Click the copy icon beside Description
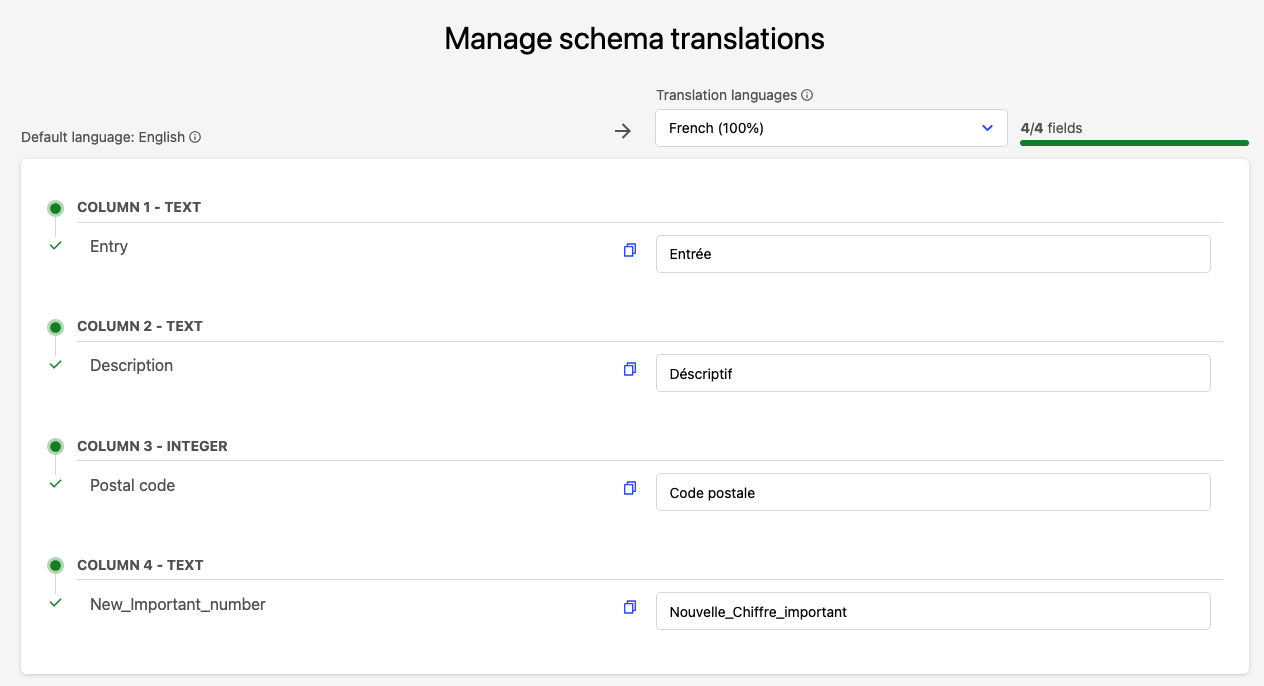The image size is (1264, 686). tap(630, 369)
